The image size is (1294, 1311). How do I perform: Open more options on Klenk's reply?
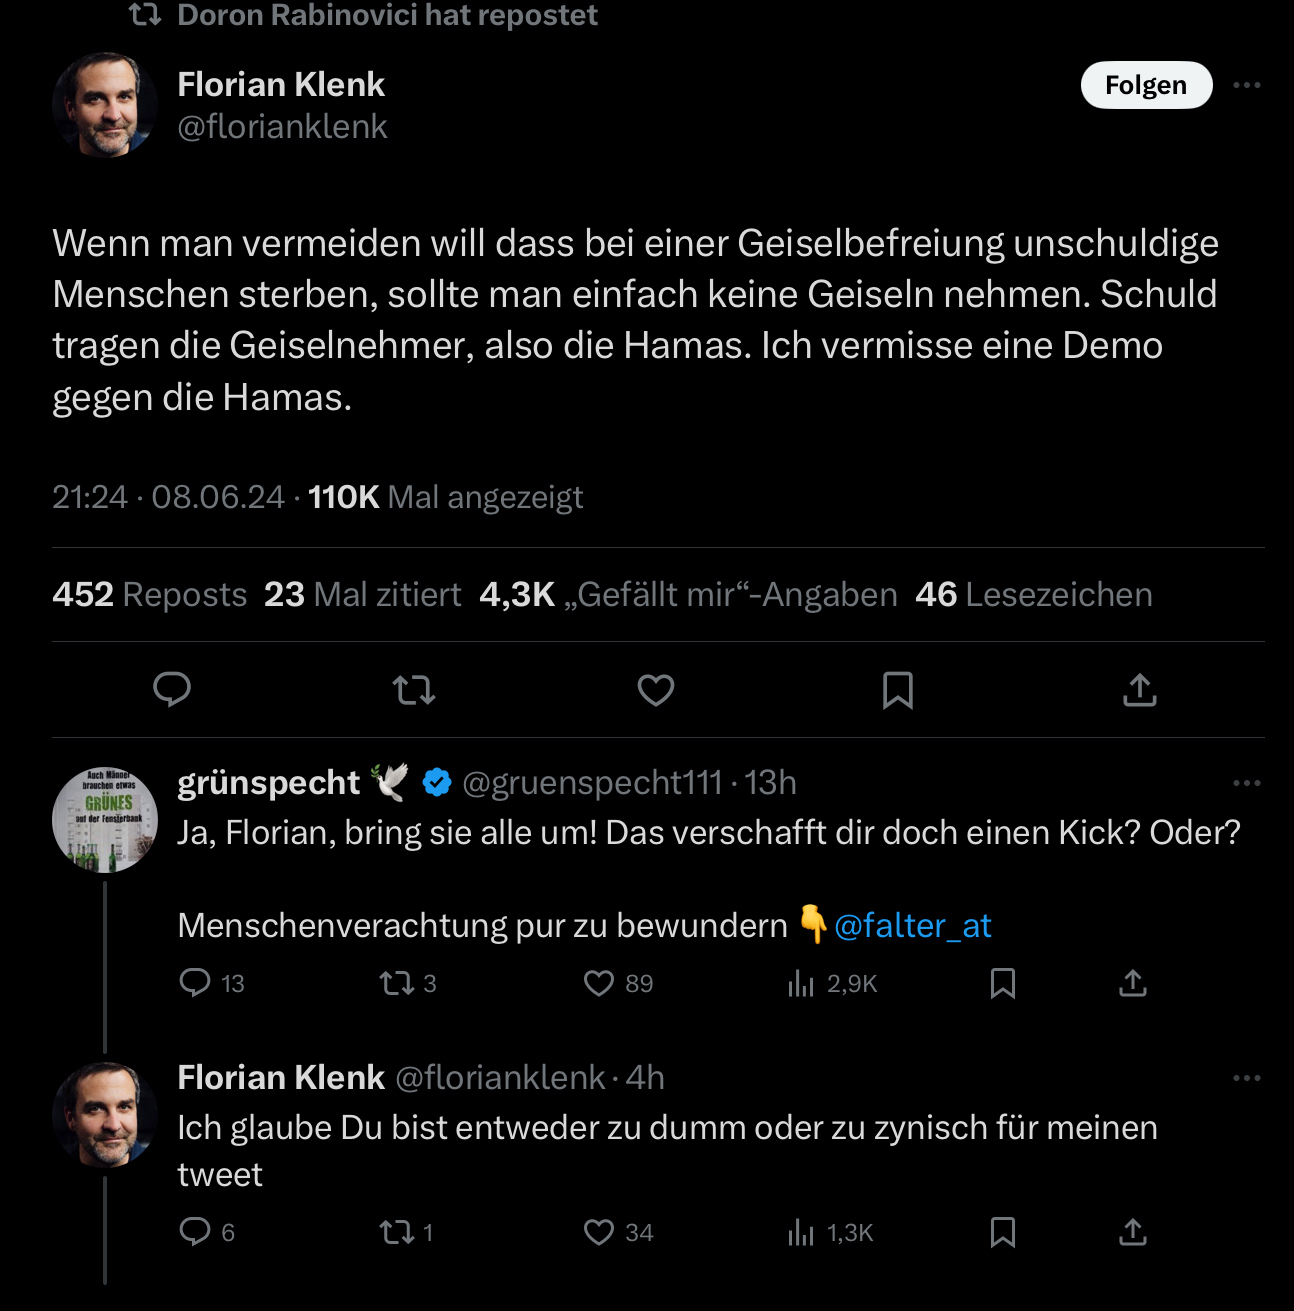1247,1078
